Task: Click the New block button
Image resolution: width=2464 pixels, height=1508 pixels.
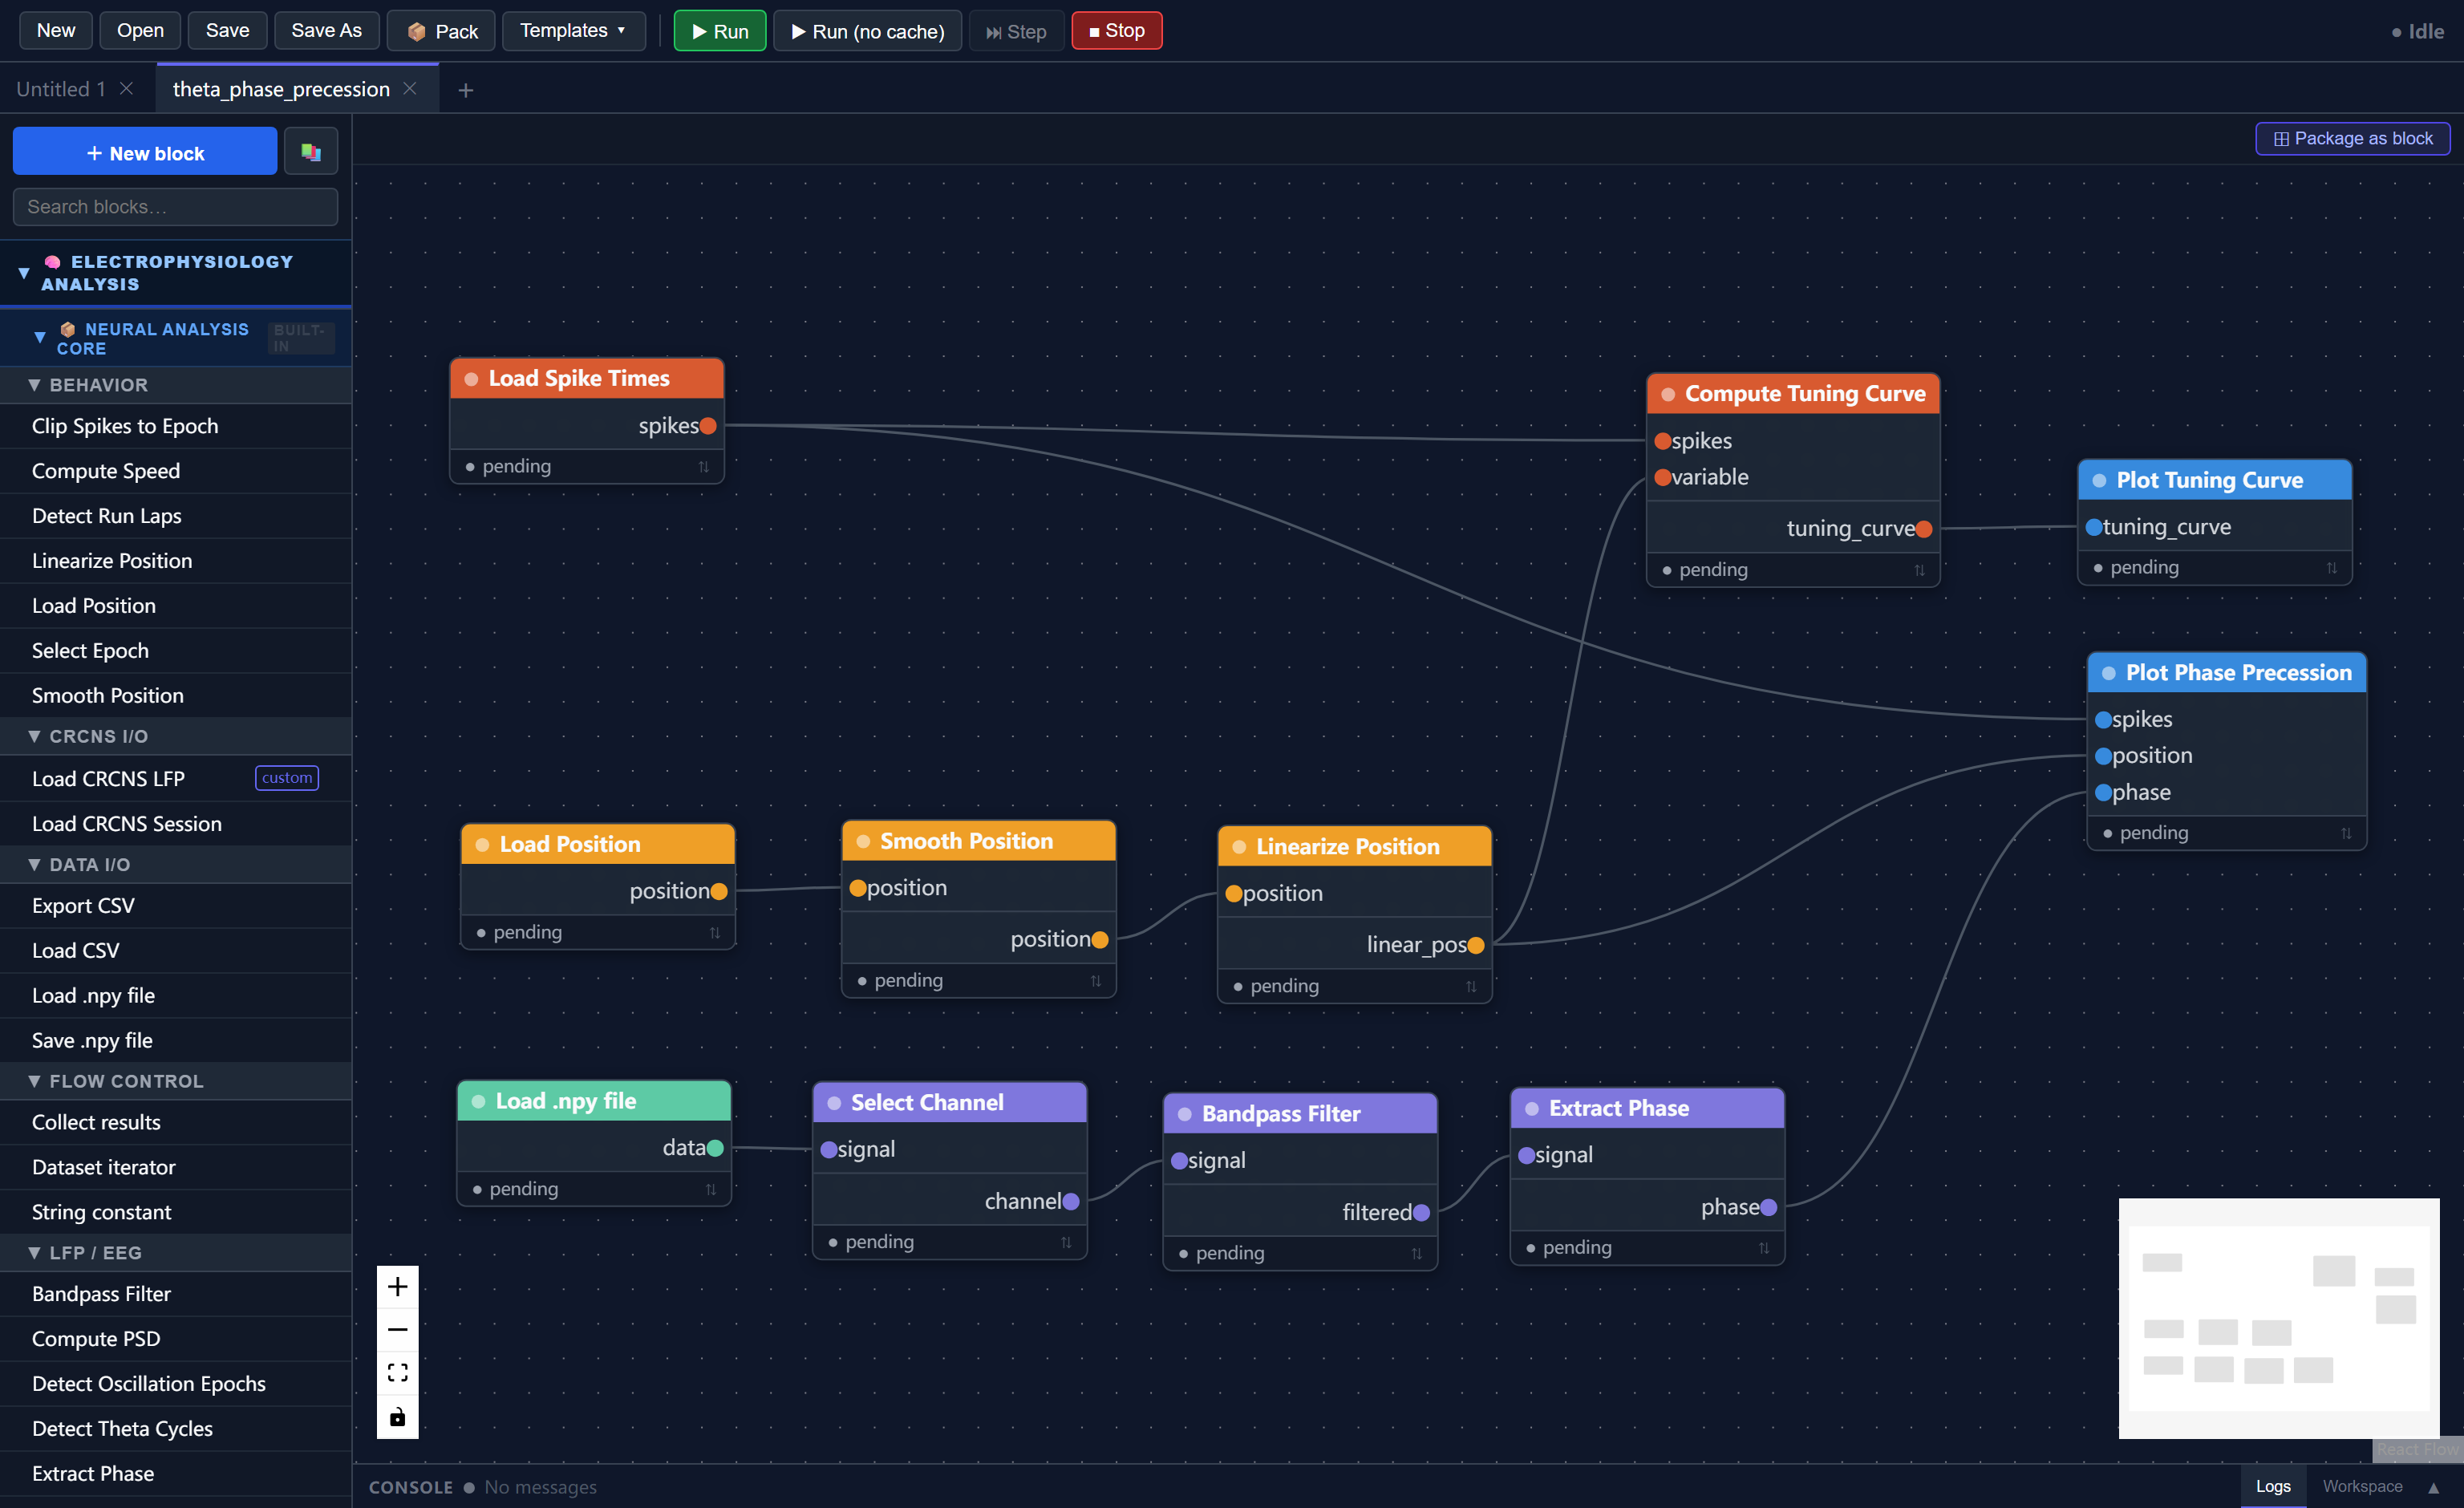Action: [x=145, y=152]
